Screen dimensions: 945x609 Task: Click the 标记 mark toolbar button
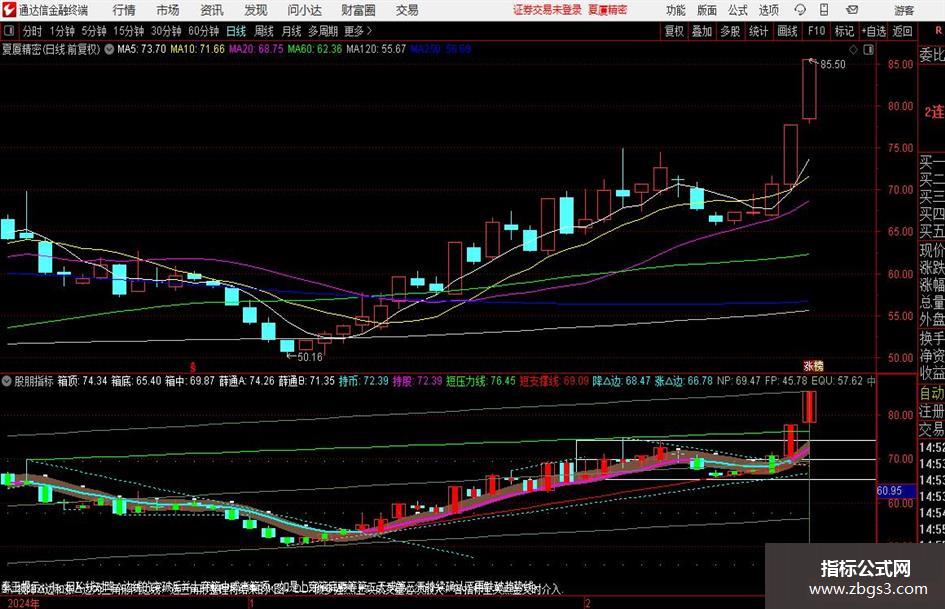click(844, 31)
